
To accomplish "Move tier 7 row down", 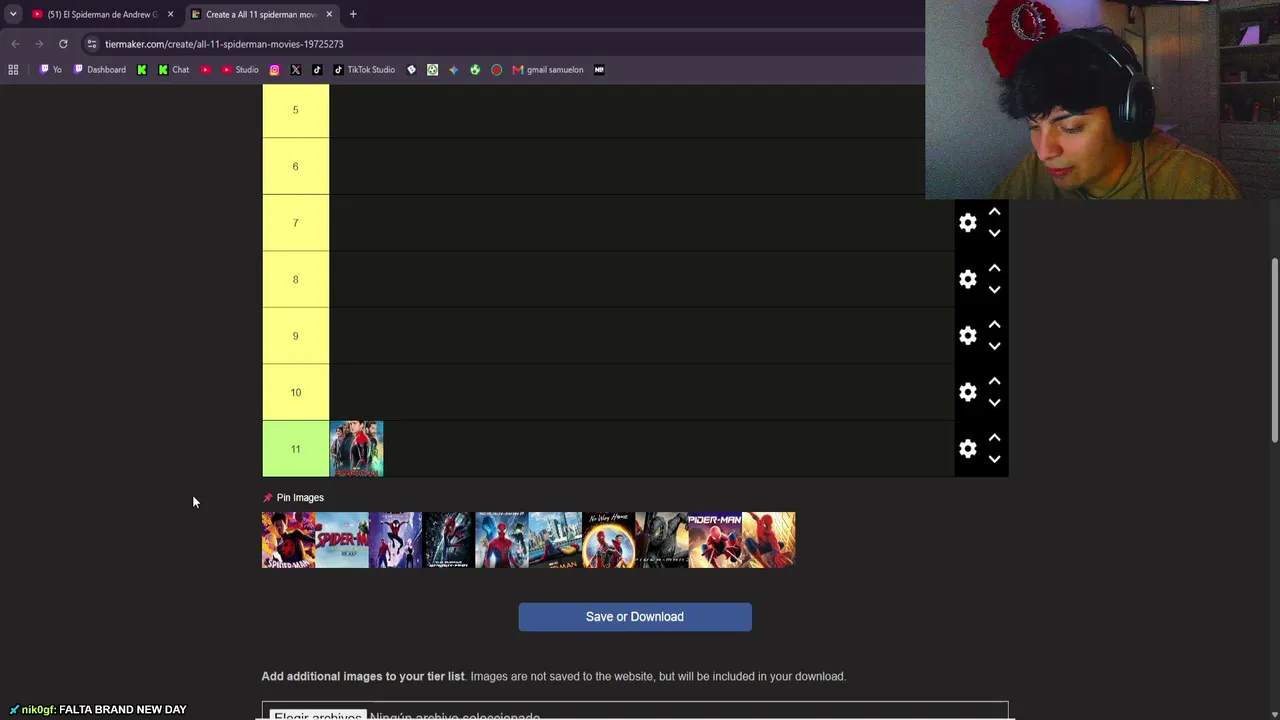I will click(x=994, y=233).
